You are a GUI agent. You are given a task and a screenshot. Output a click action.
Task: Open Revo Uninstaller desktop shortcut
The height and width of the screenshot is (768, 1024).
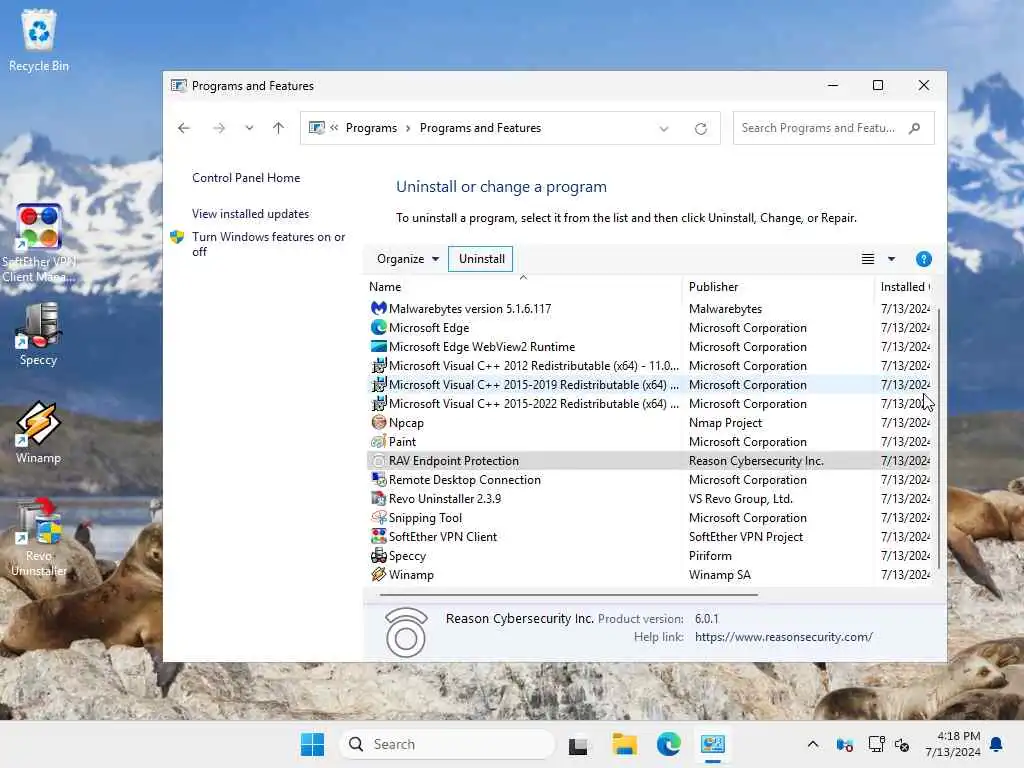tap(39, 537)
